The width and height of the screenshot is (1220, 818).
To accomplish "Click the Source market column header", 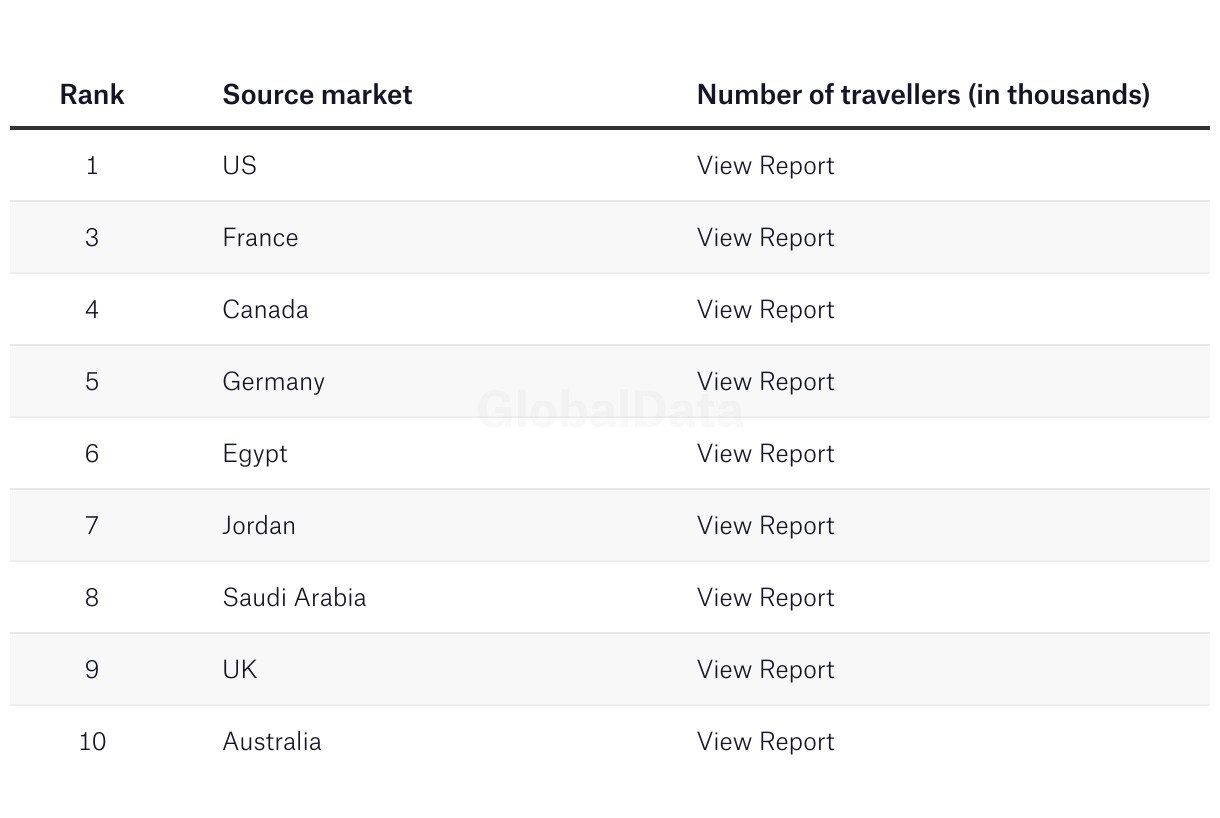I will [317, 95].
